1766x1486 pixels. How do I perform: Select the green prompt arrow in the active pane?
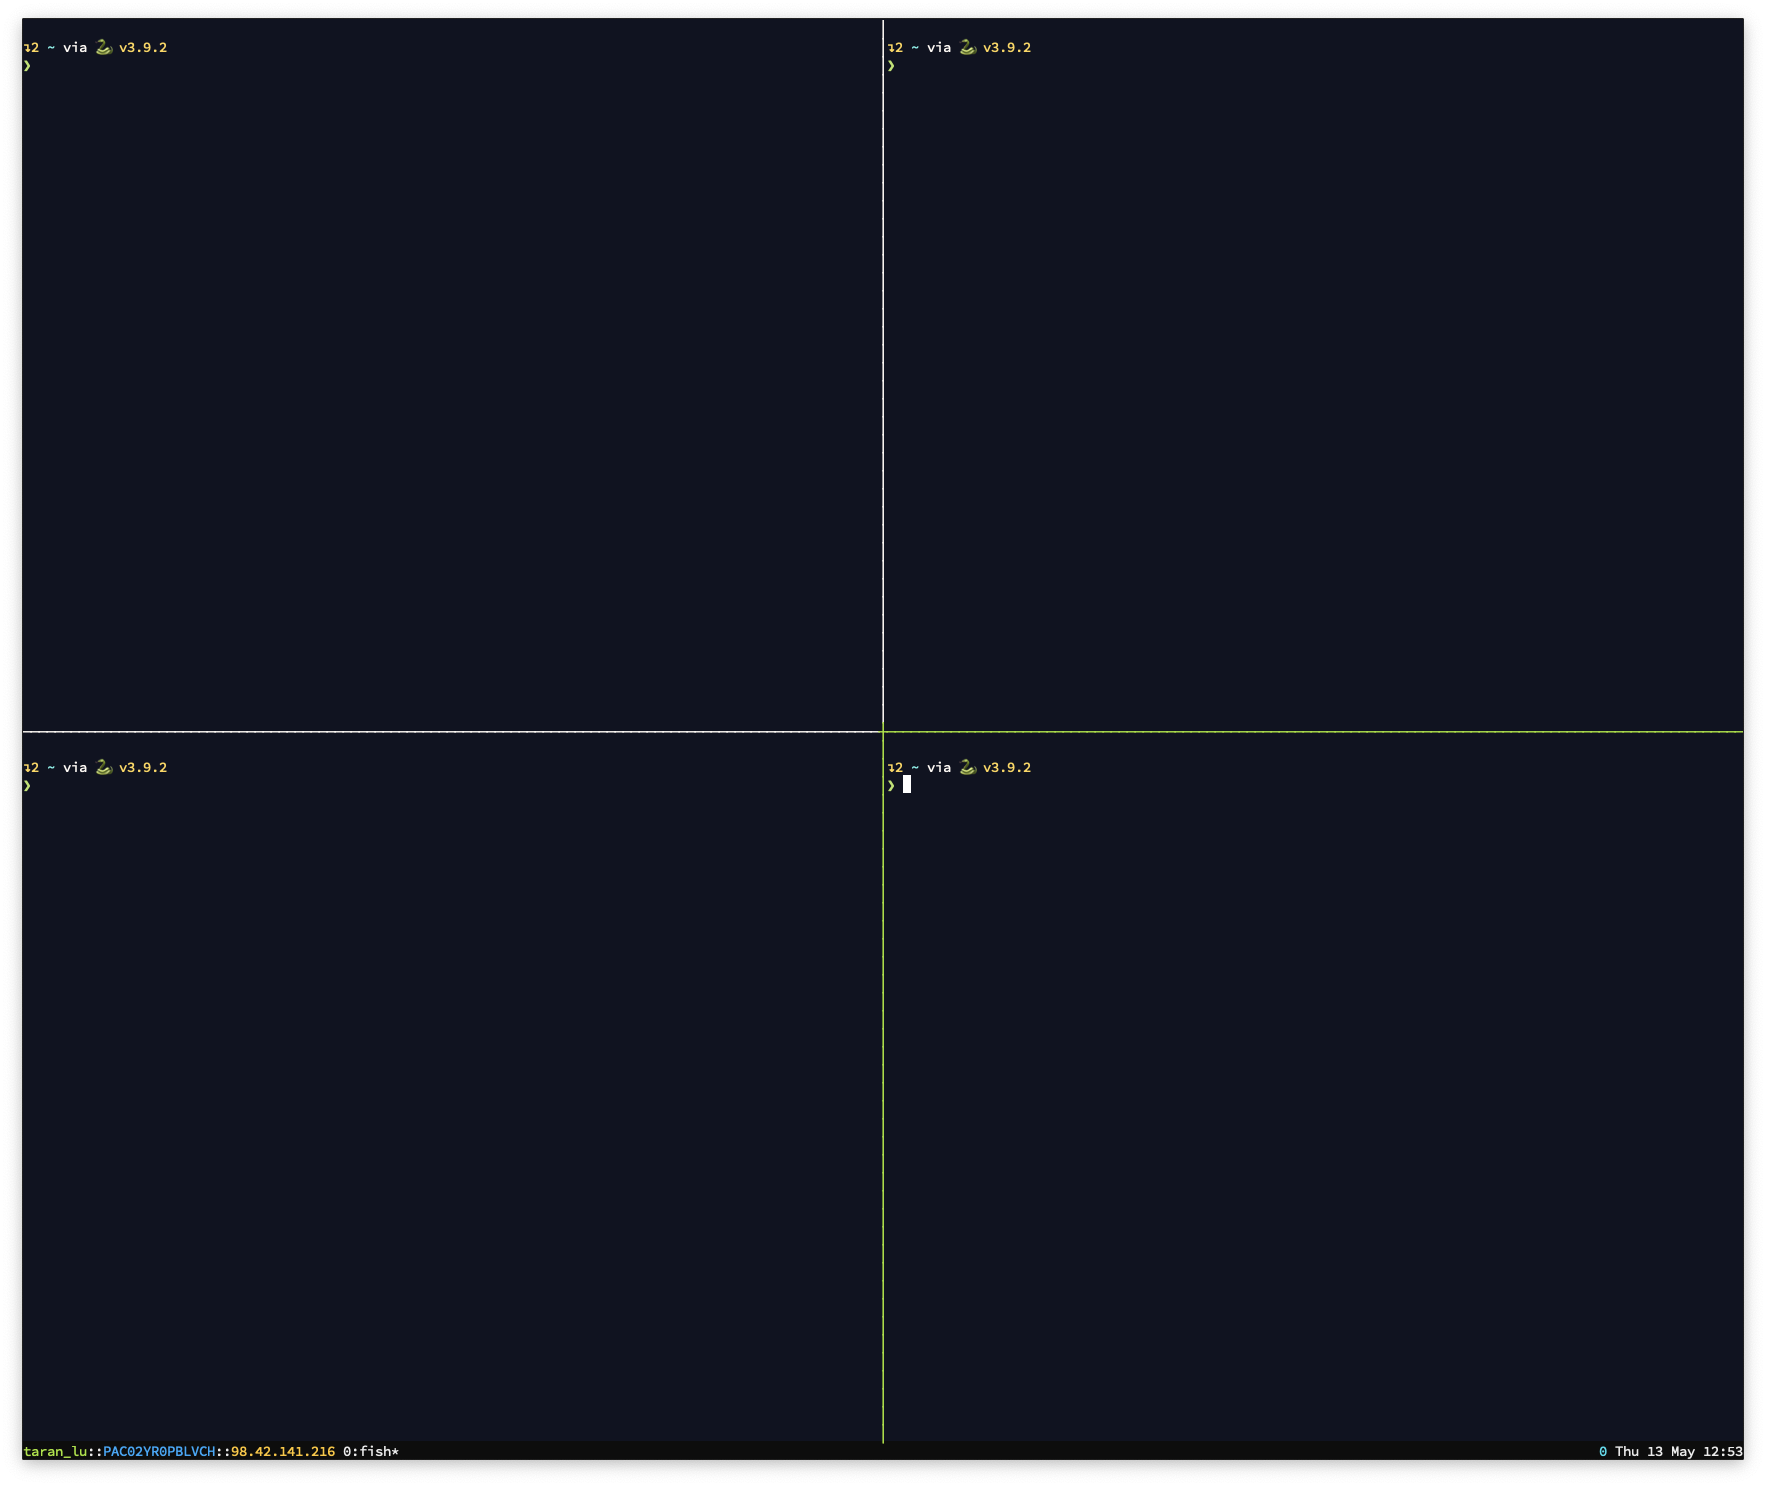(x=892, y=784)
